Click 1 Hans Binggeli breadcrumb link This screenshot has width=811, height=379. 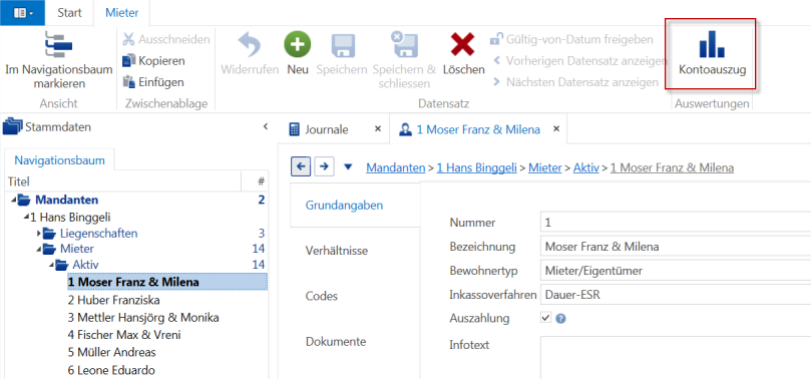point(476,168)
